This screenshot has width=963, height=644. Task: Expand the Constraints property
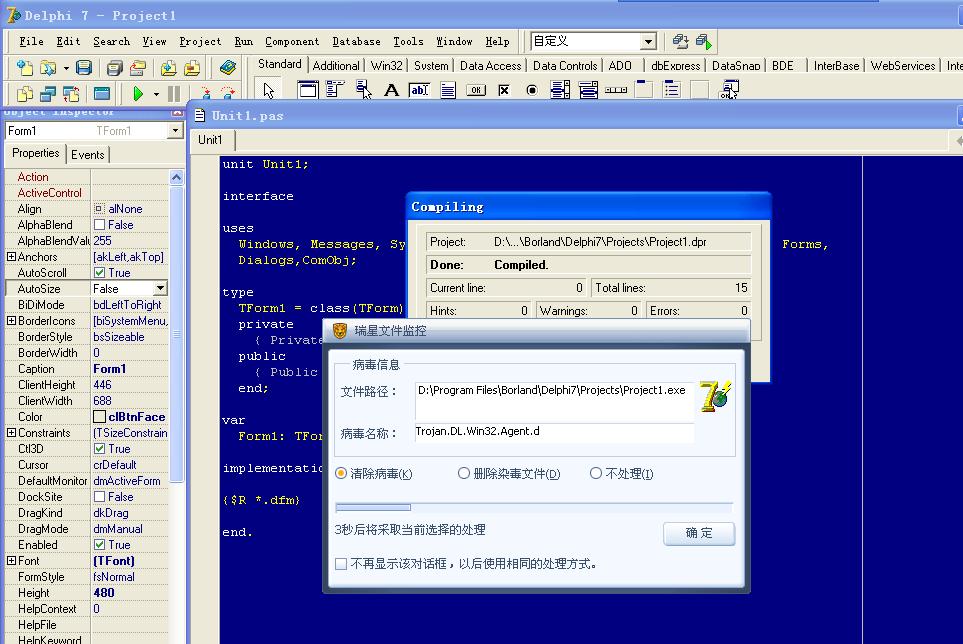coord(11,433)
